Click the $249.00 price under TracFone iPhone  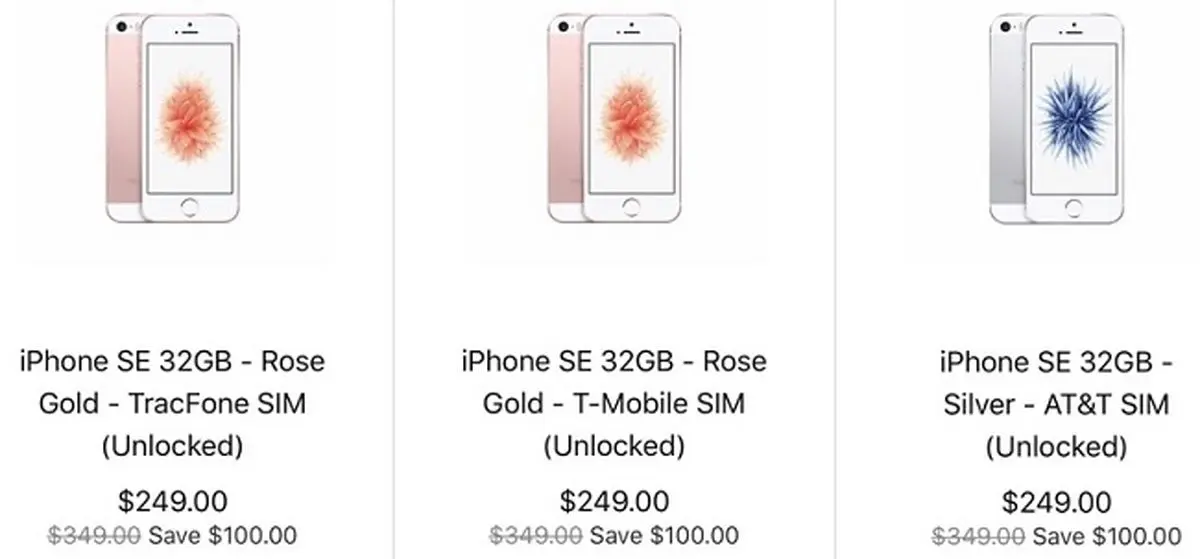[x=172, y=500]
